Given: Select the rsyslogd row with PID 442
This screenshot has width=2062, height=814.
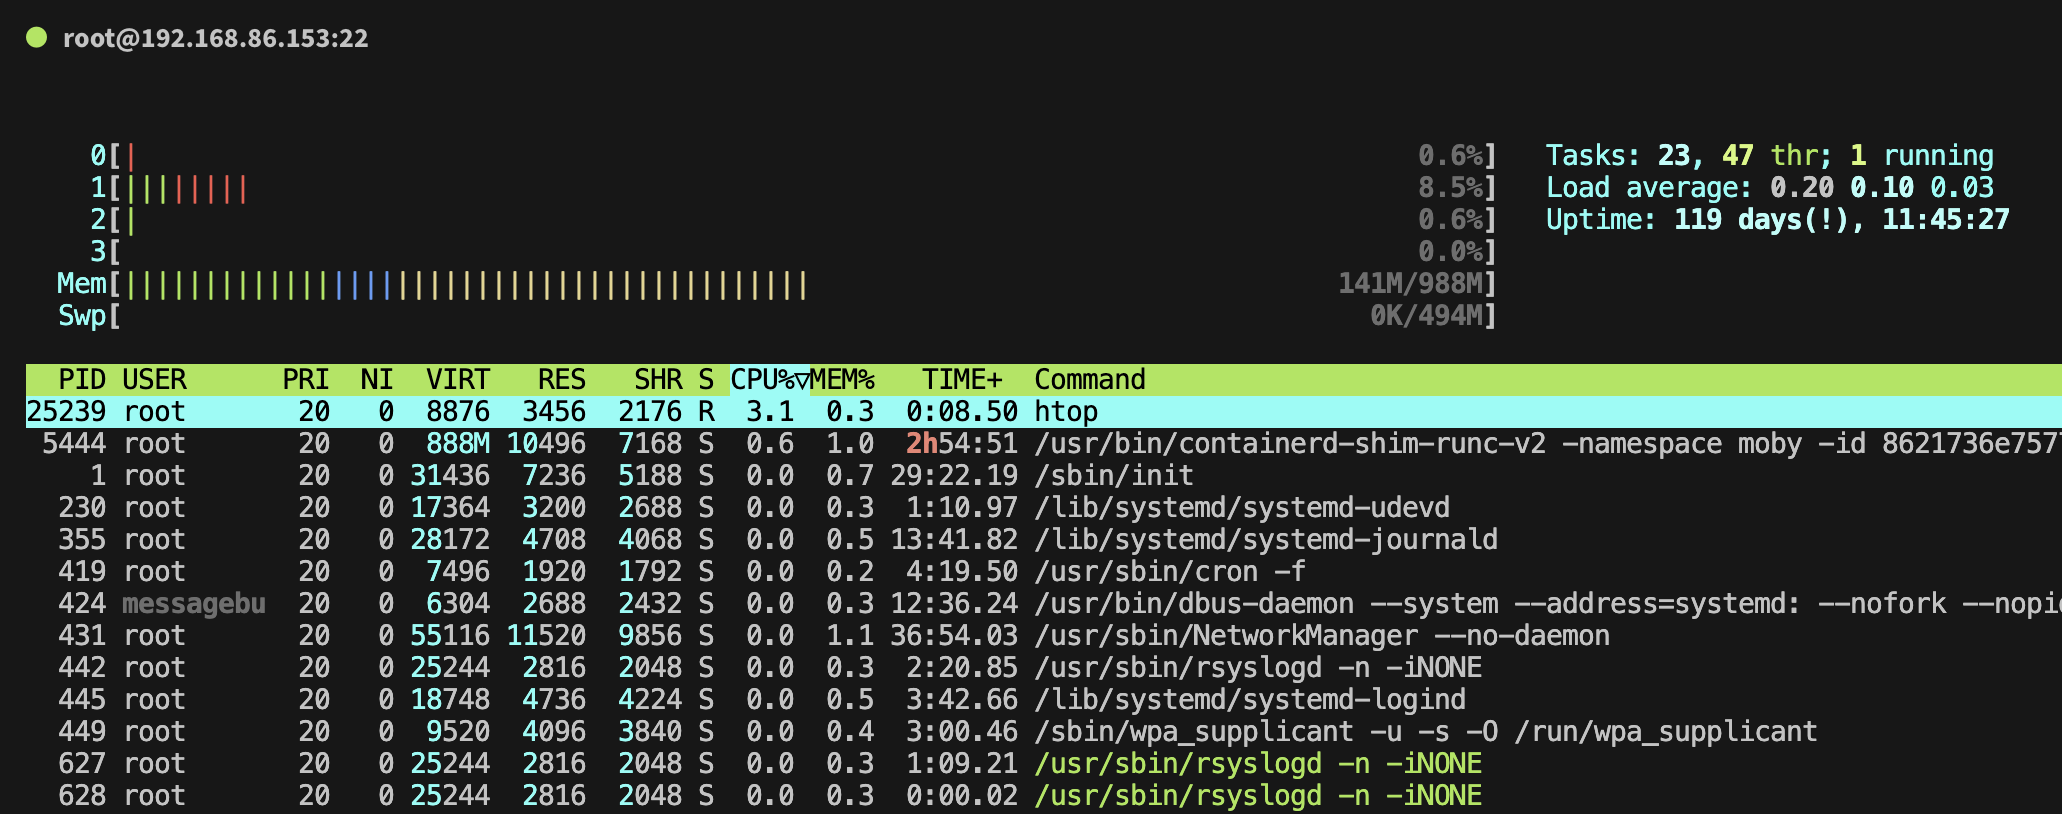Looking at the screenshot, I should [1044, 667].
